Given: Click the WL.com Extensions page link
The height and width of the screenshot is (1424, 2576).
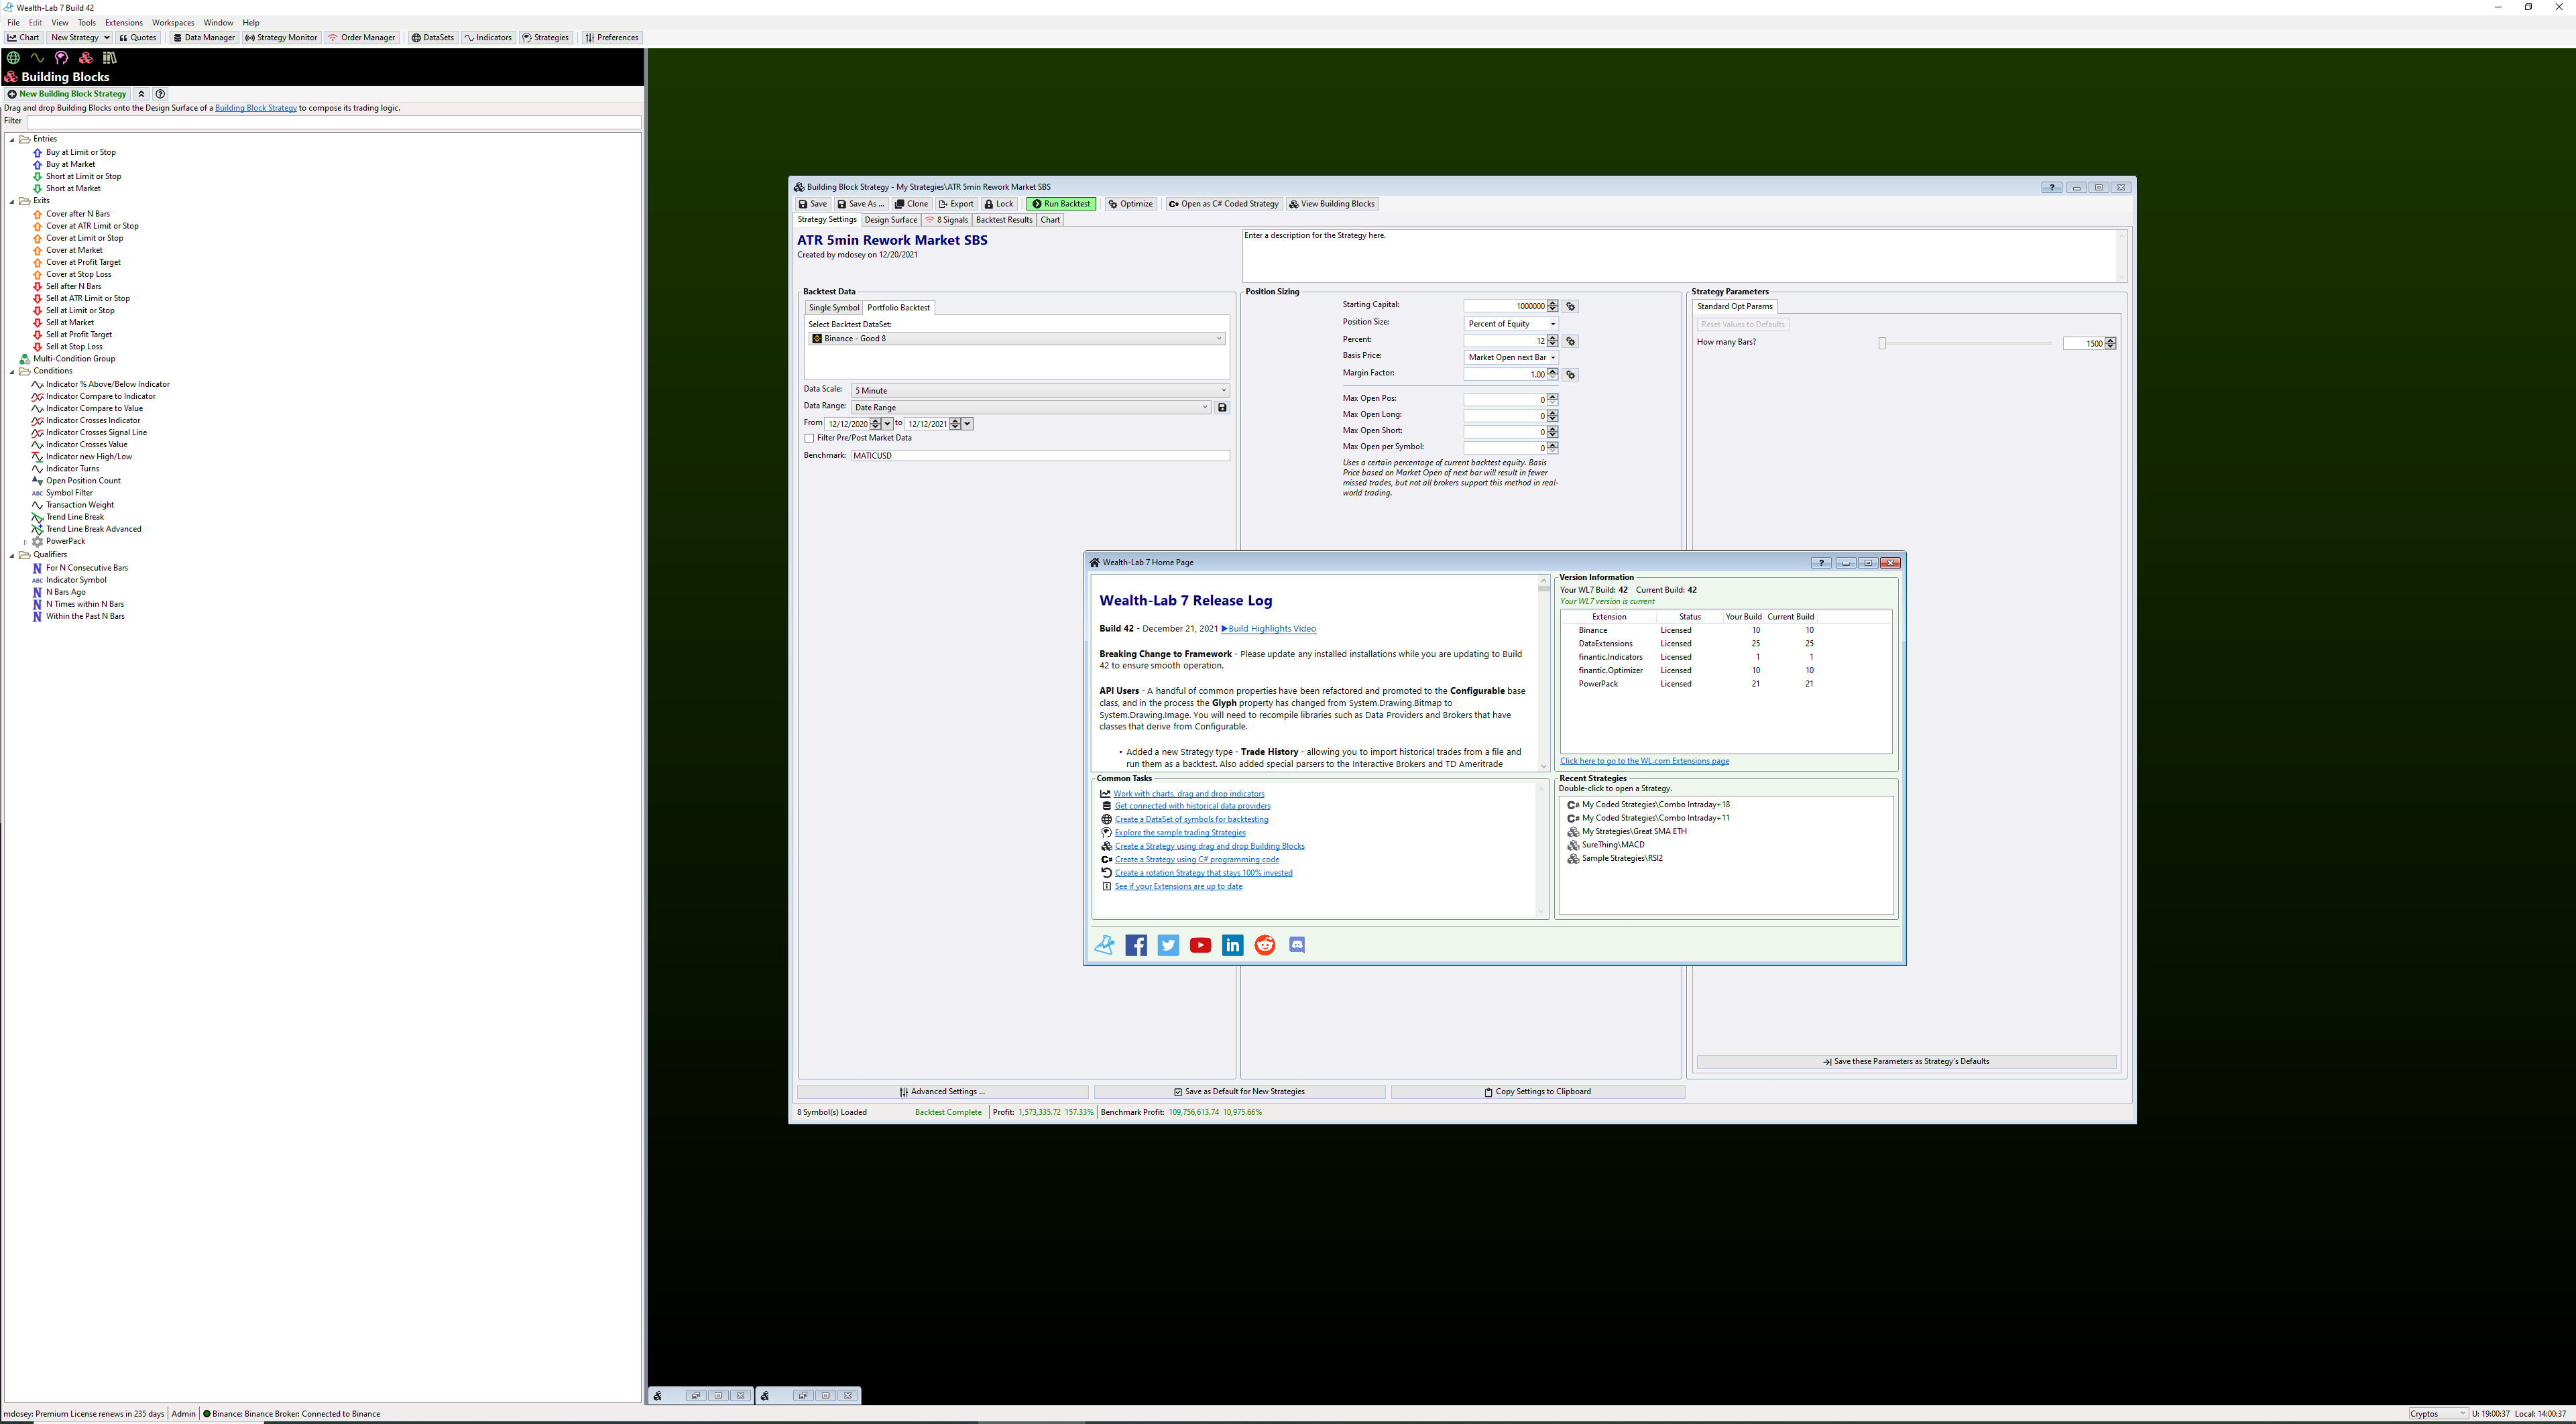Looking at the screenshot, I should click(x=1644, y=761).
